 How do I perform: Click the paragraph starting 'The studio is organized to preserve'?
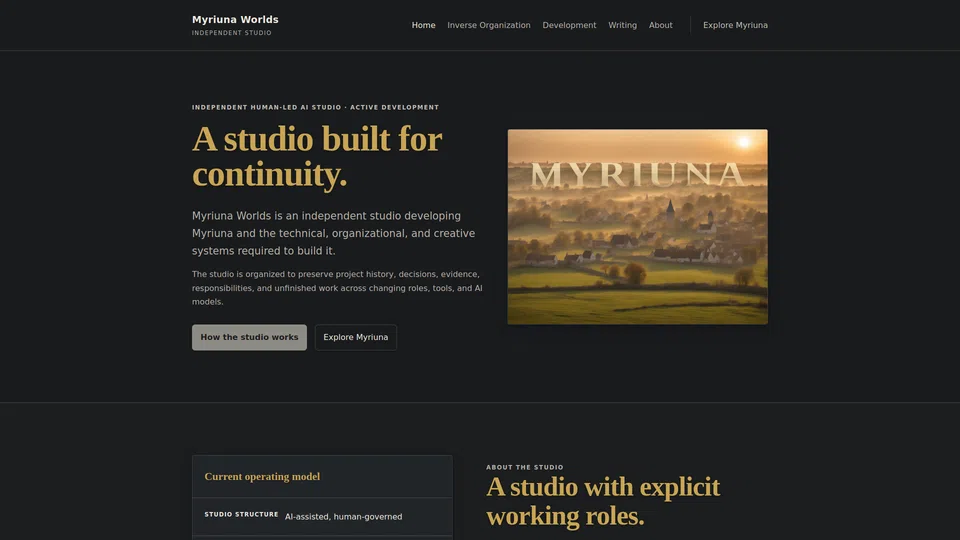point(337,288)
